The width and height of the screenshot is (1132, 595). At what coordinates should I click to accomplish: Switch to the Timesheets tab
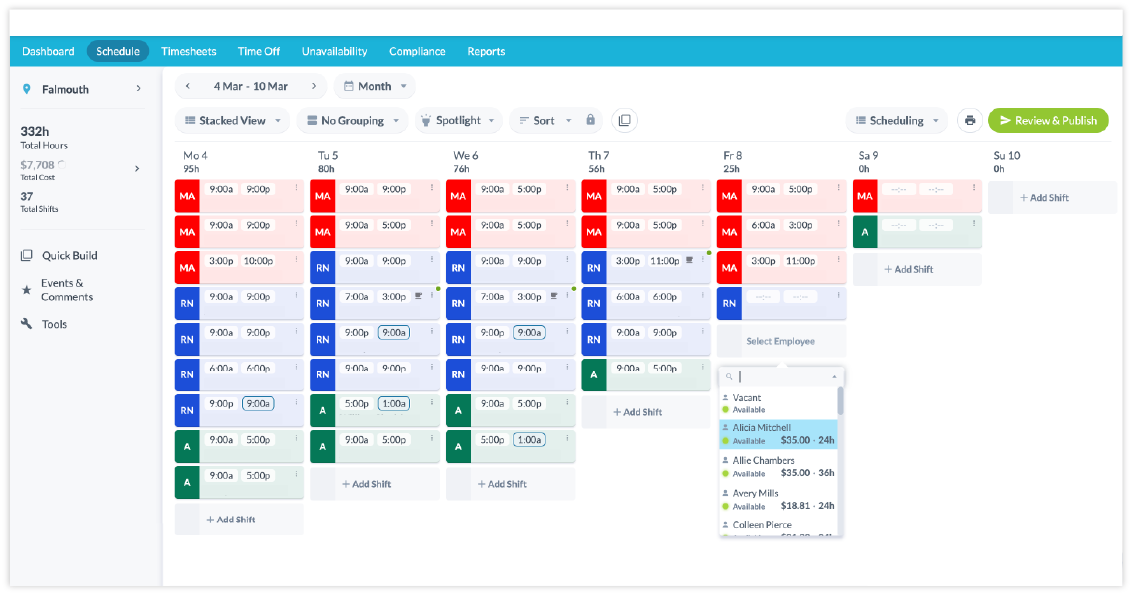click(x=189, y=51)
